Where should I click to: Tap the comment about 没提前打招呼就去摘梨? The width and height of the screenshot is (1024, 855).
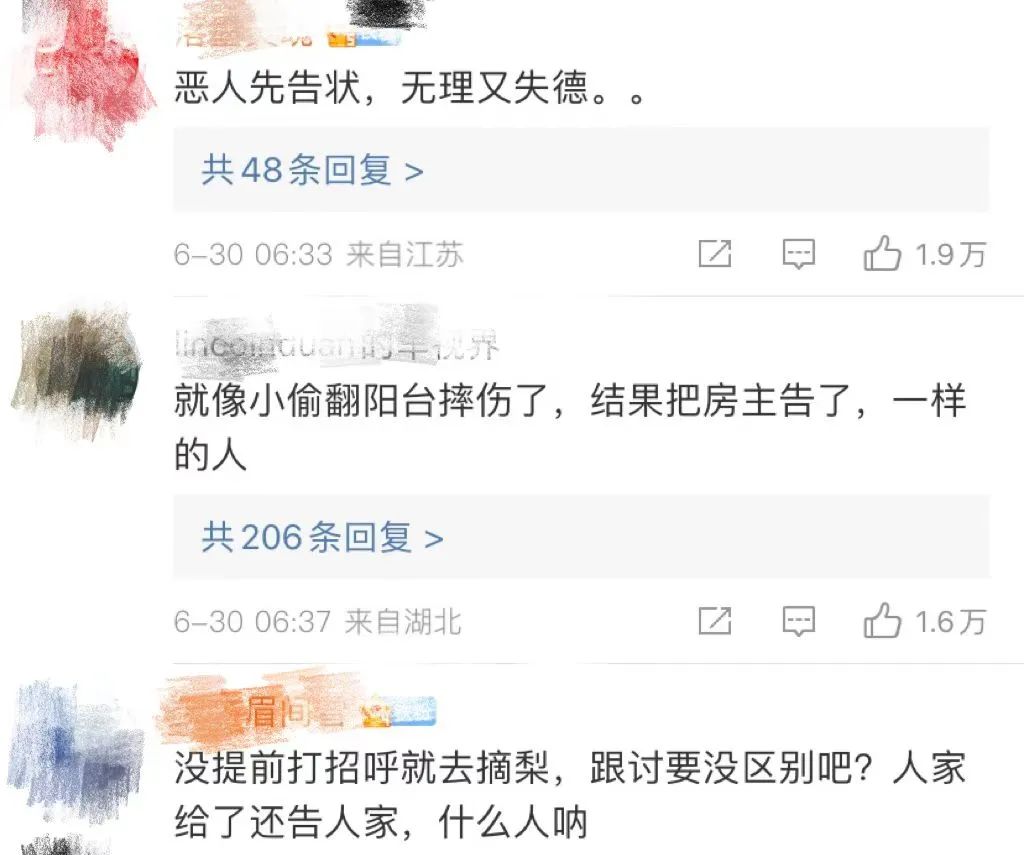[x=569, y=795]
